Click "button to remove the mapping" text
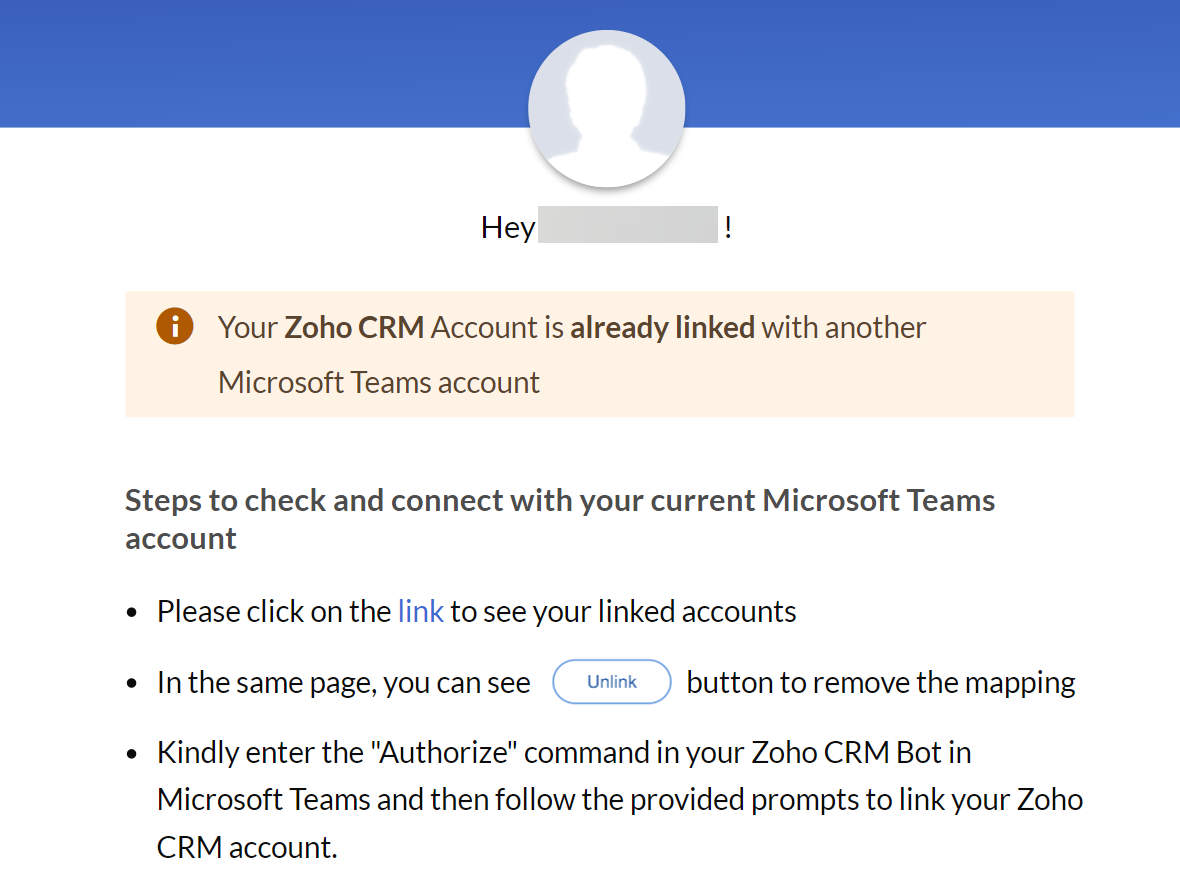The image size is (1180, 883). tap(880, 683)
